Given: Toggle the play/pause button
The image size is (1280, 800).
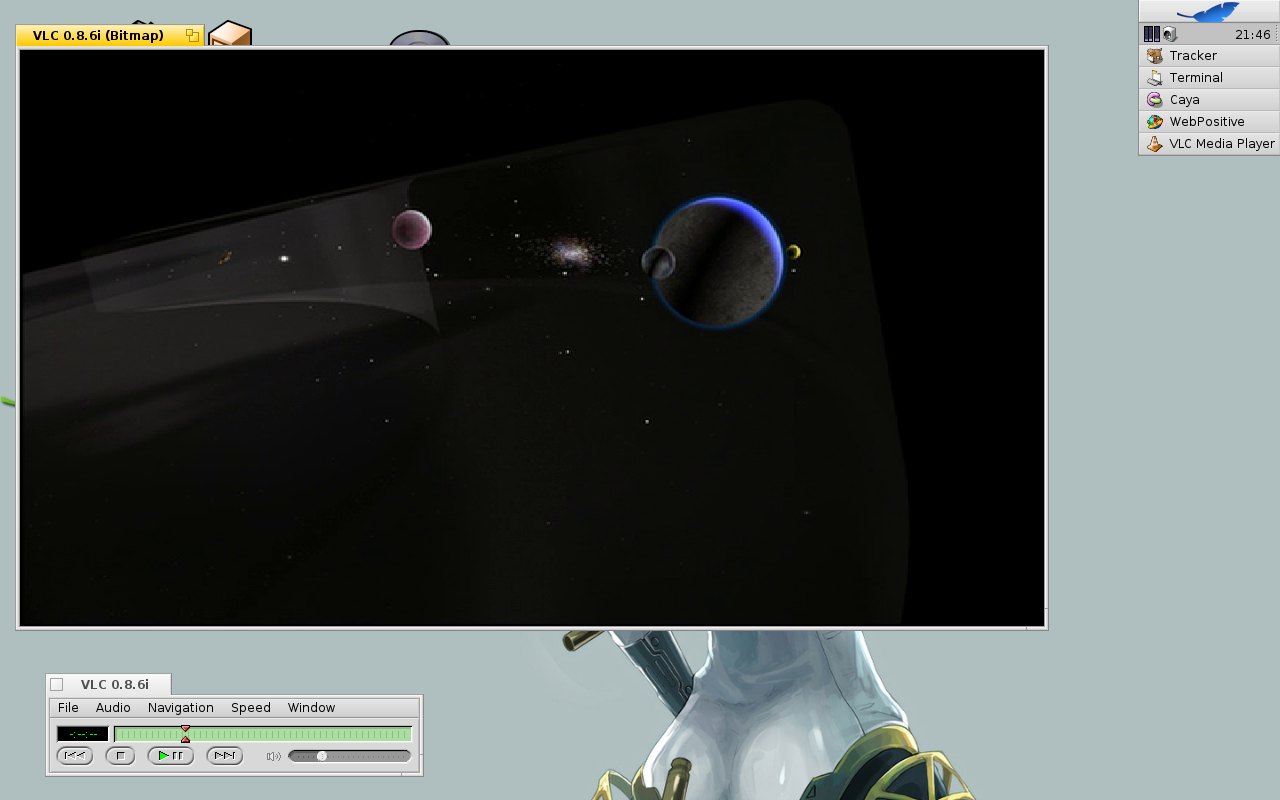Looking at the screenshot, I should [170, 756].
